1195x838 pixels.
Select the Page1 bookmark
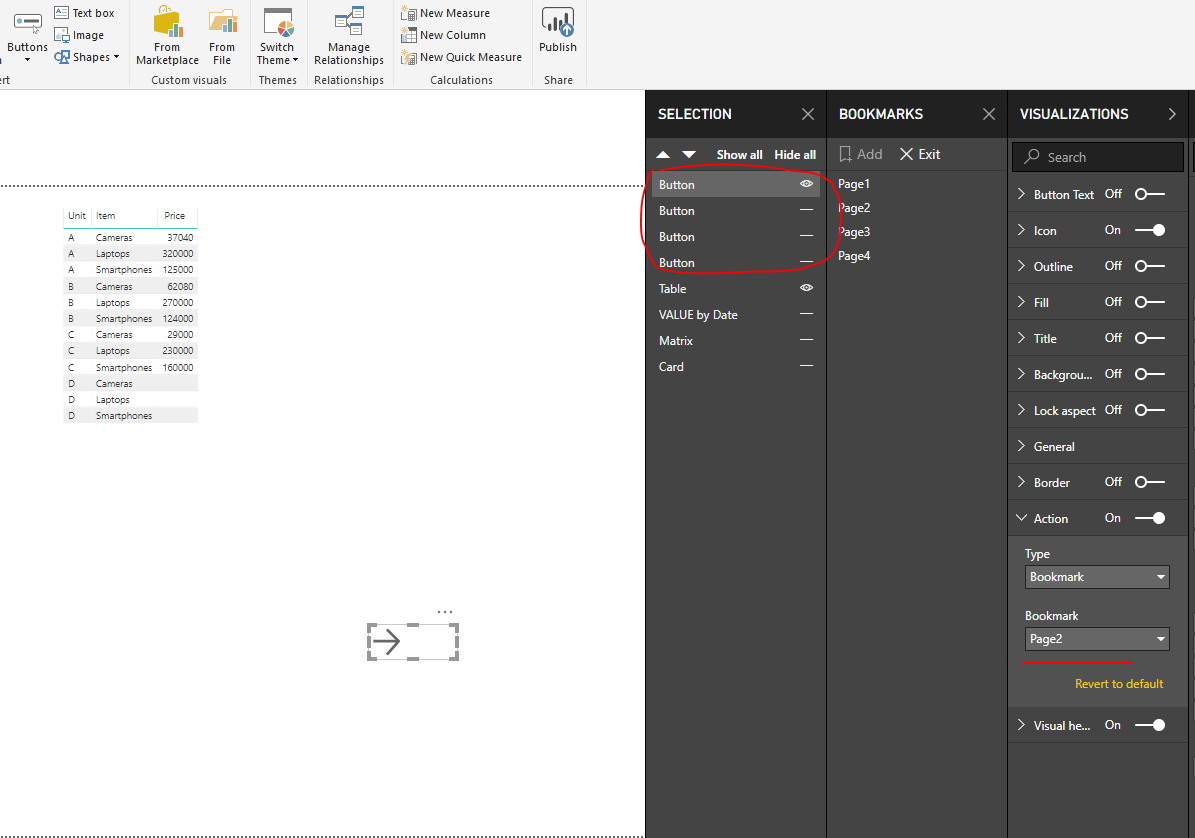tap(854, 184)
